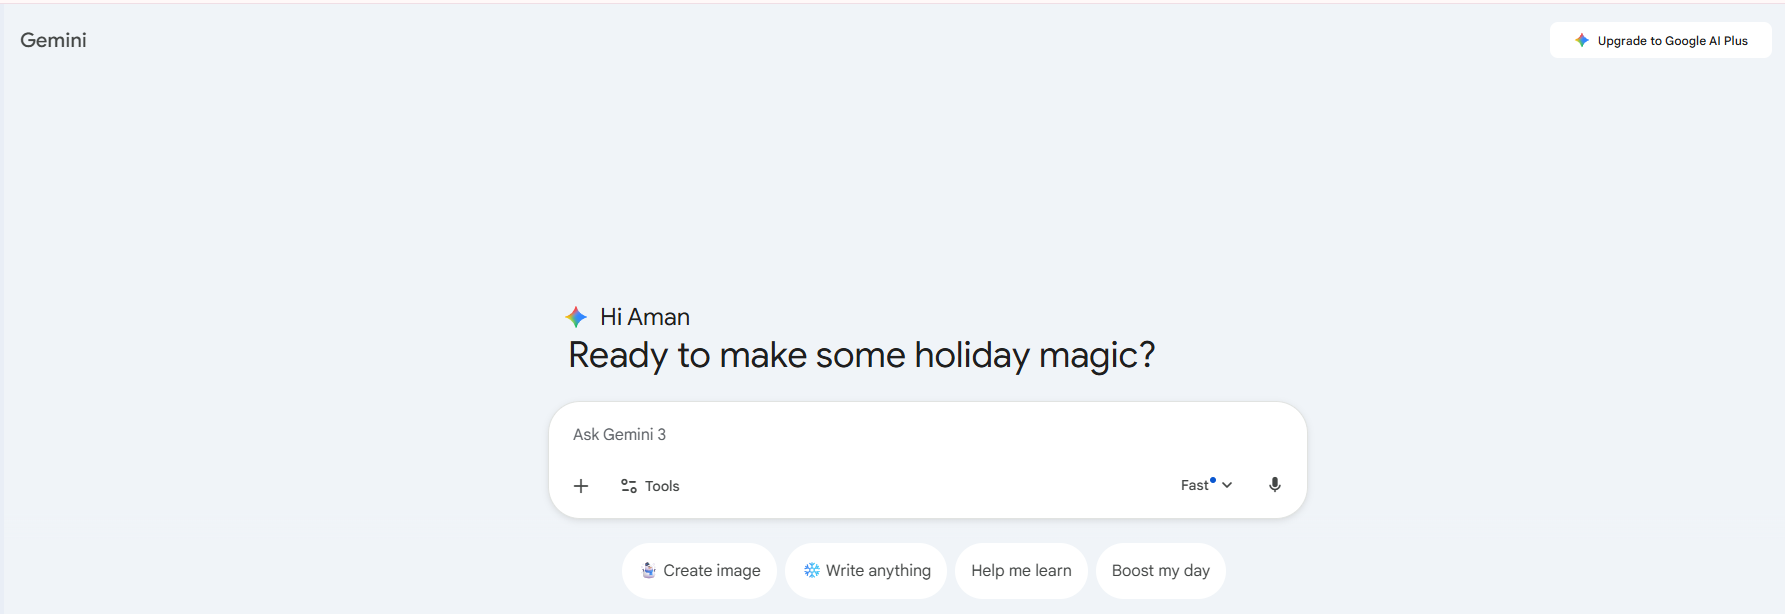Image resolution: width=1785 pixels, height=614 pixels.
Task: Click the blue dot beside Fast
Action: pos(1213,480)
